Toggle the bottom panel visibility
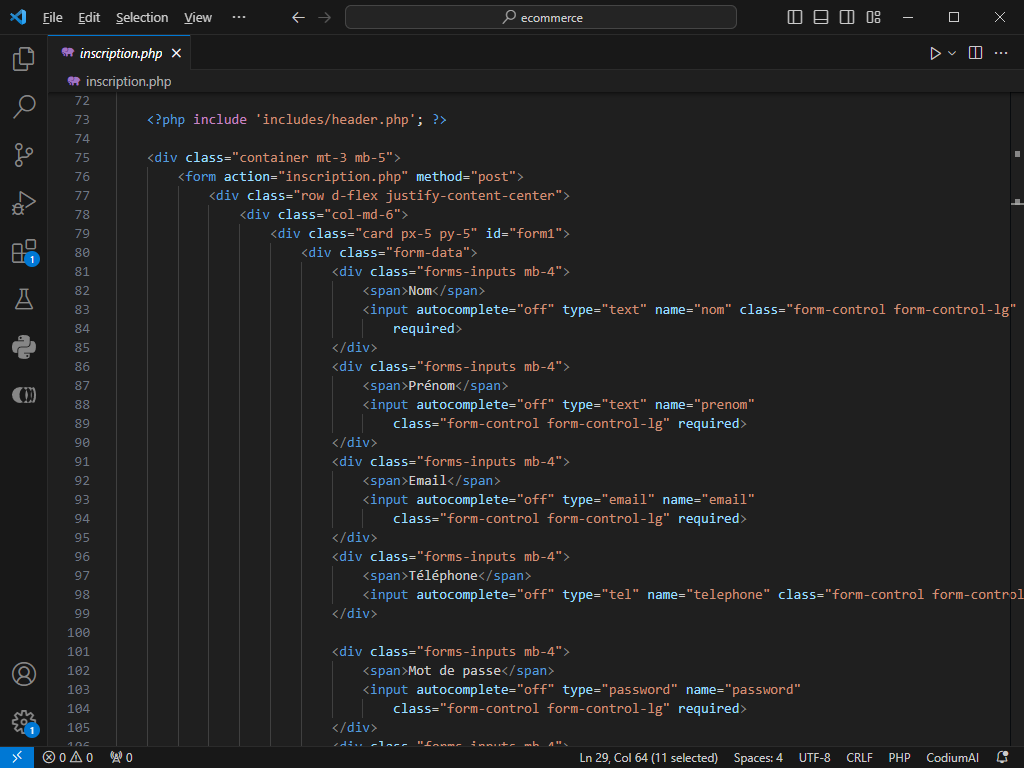Viewport: 1024px width, 768px height. pos(821,17)
